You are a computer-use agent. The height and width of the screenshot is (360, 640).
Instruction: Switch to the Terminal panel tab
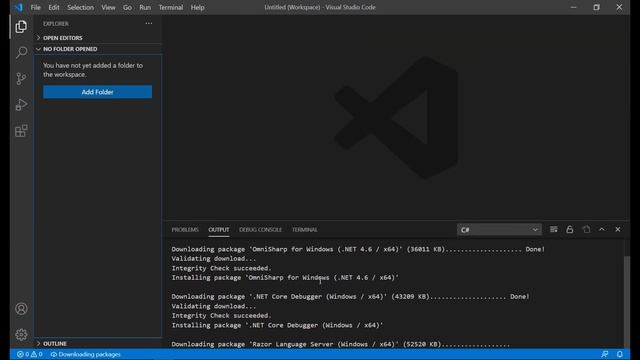[304, 230]
